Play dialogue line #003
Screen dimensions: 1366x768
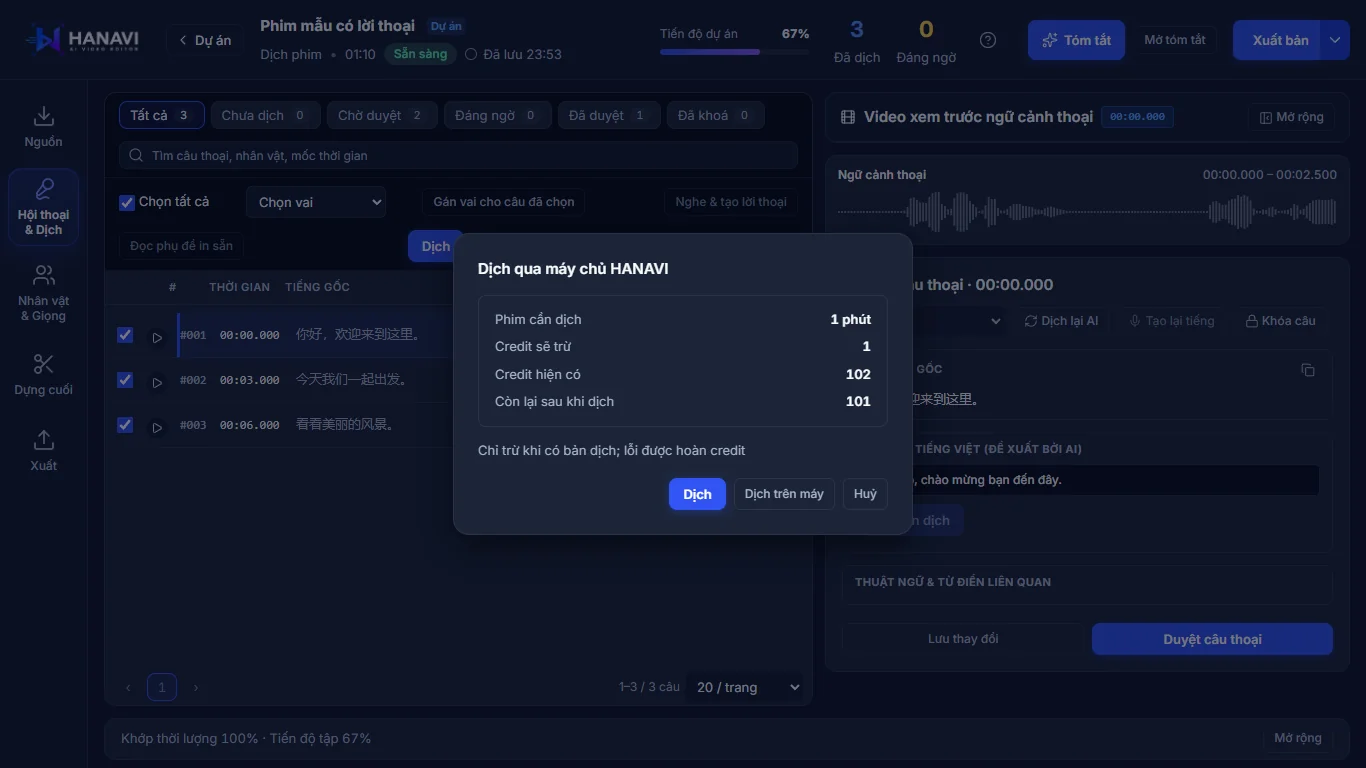coord(157,427)
